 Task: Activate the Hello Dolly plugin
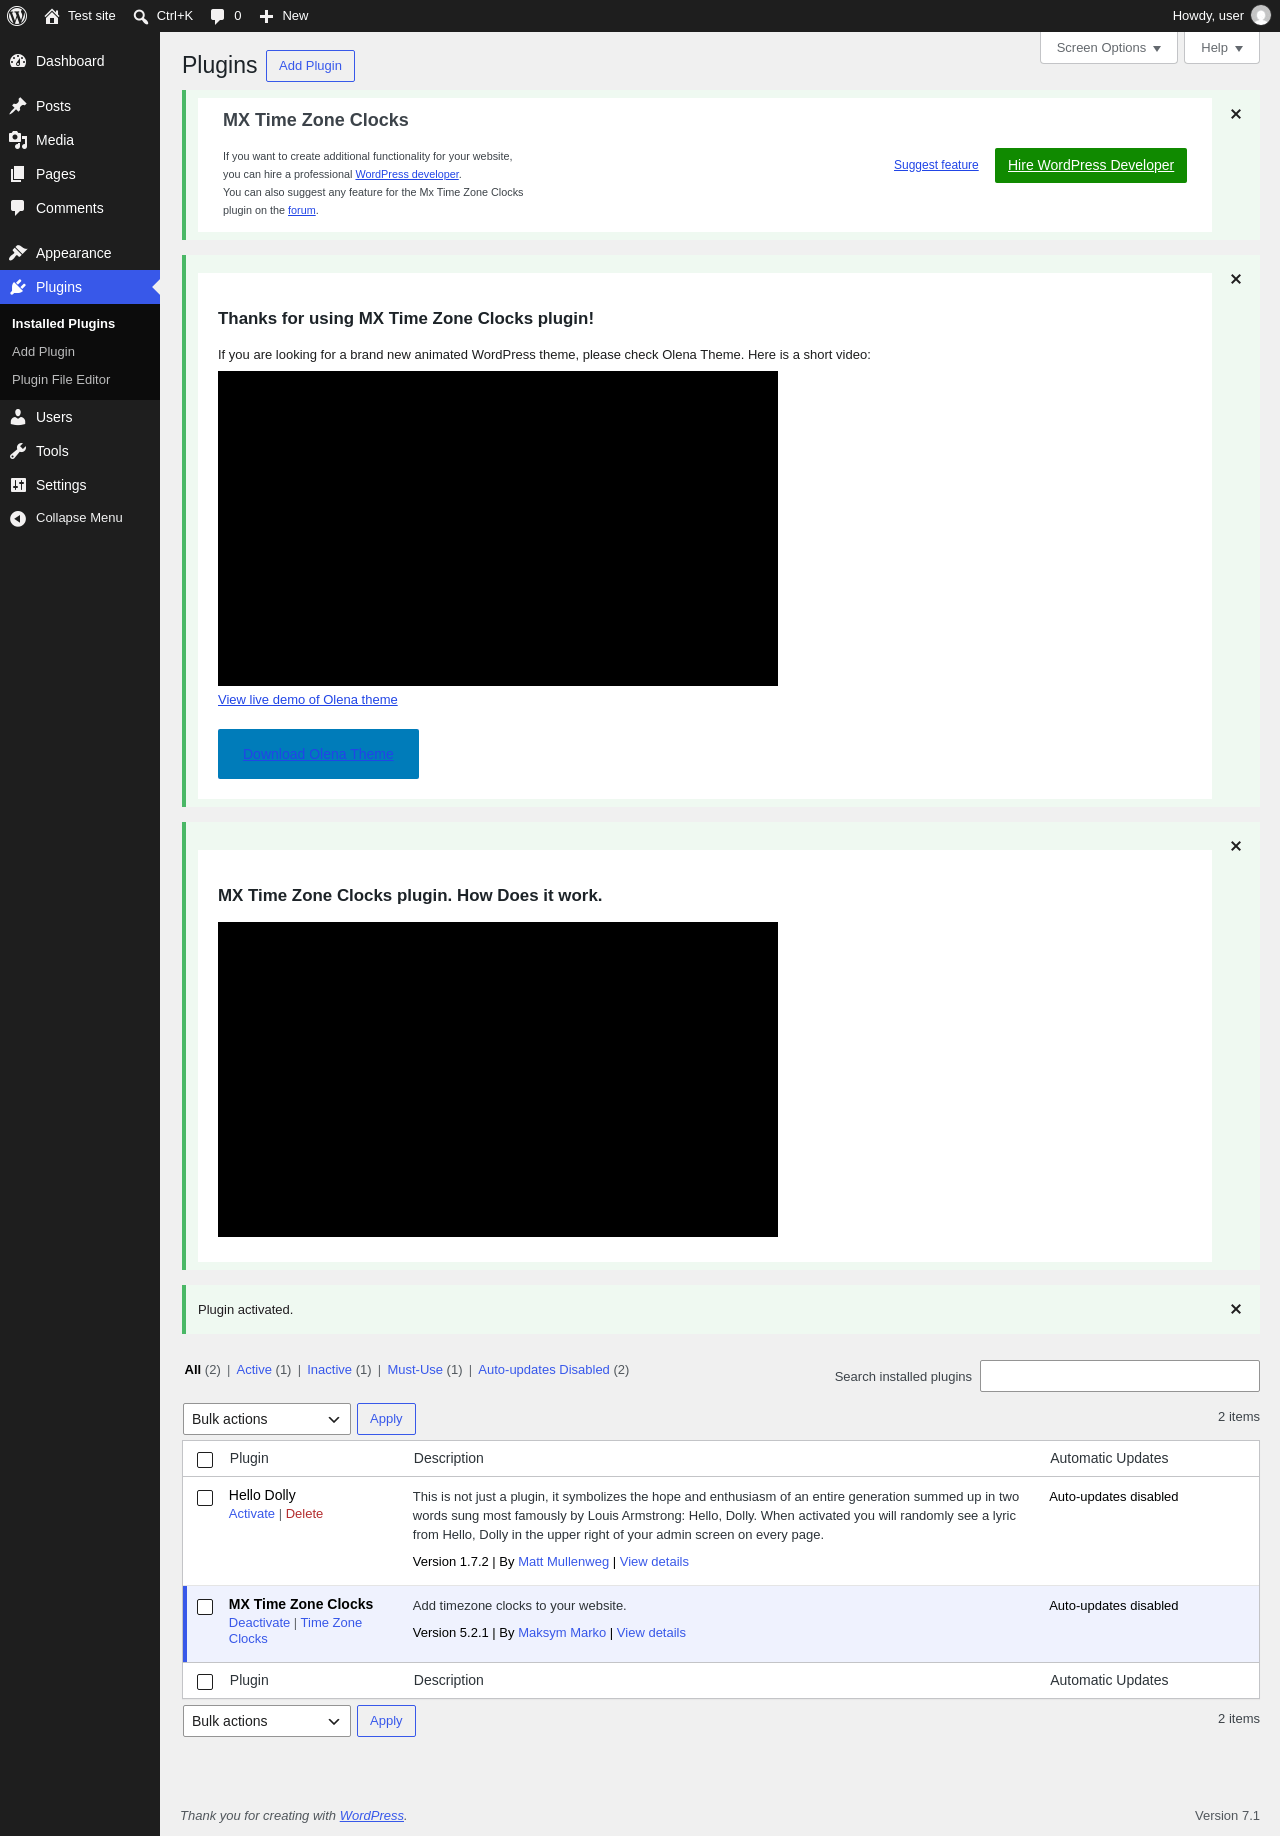pos(252,1514)
